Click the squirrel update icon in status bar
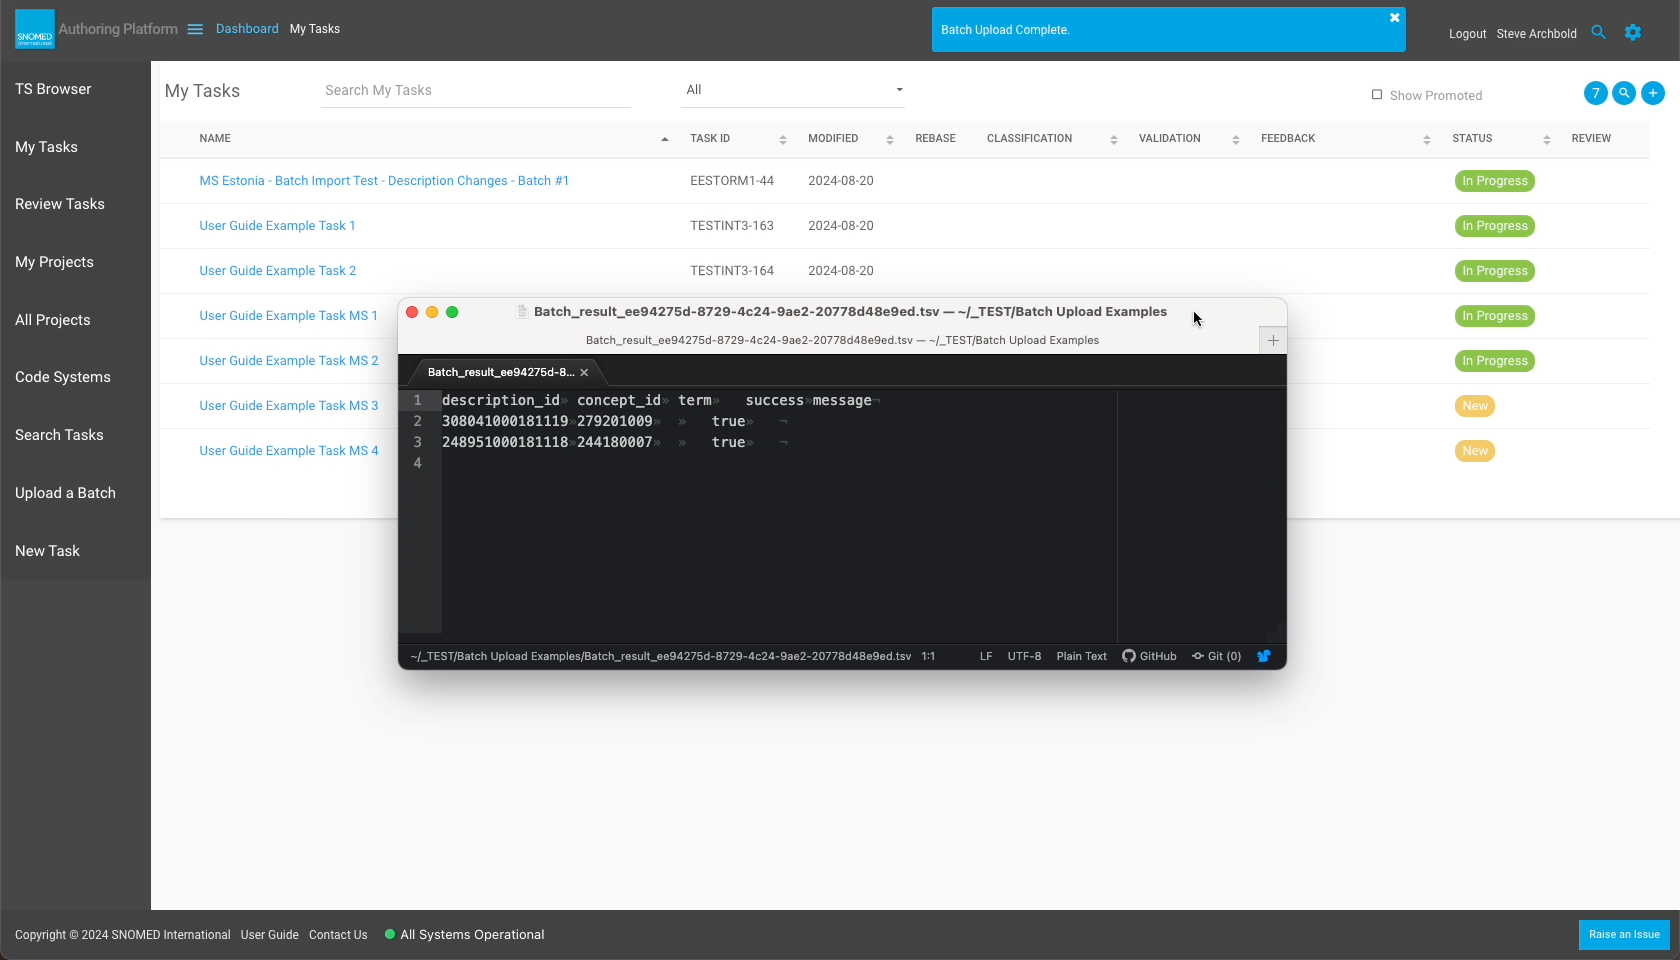This screenshot has width=1680, height=960. click(1264, 657)
